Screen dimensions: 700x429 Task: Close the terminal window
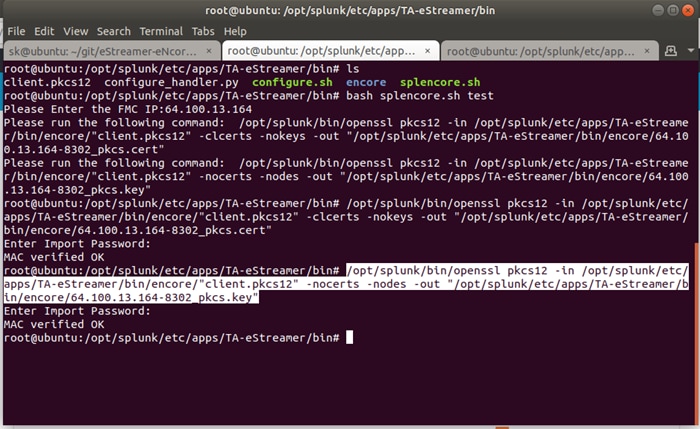point(688,10)
